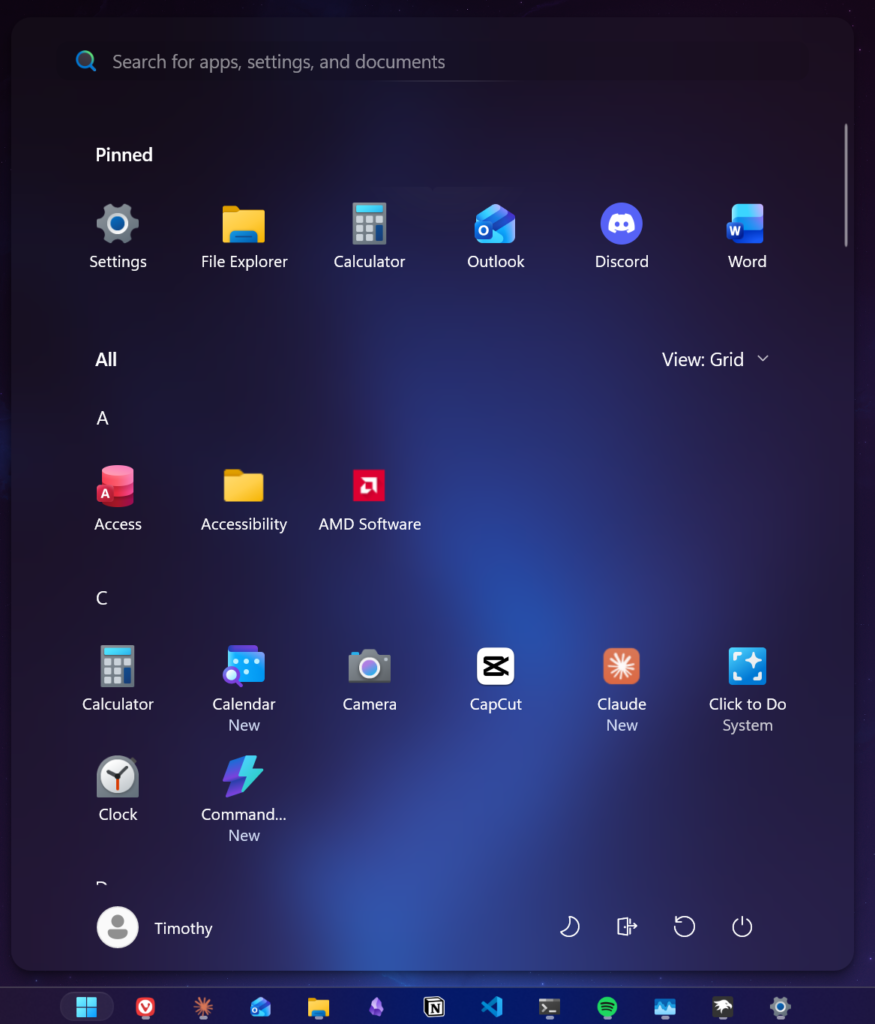The height and width of the screenshot is (1024, 875).
Task: Open the pinned Word app
Action: coord(747,236)
